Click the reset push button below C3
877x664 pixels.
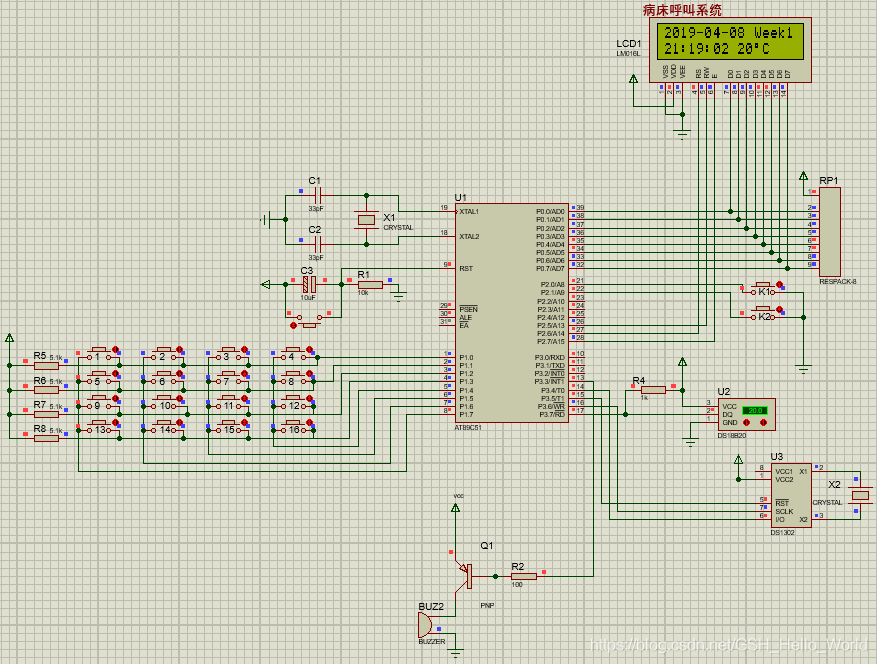tap(310, 321)
